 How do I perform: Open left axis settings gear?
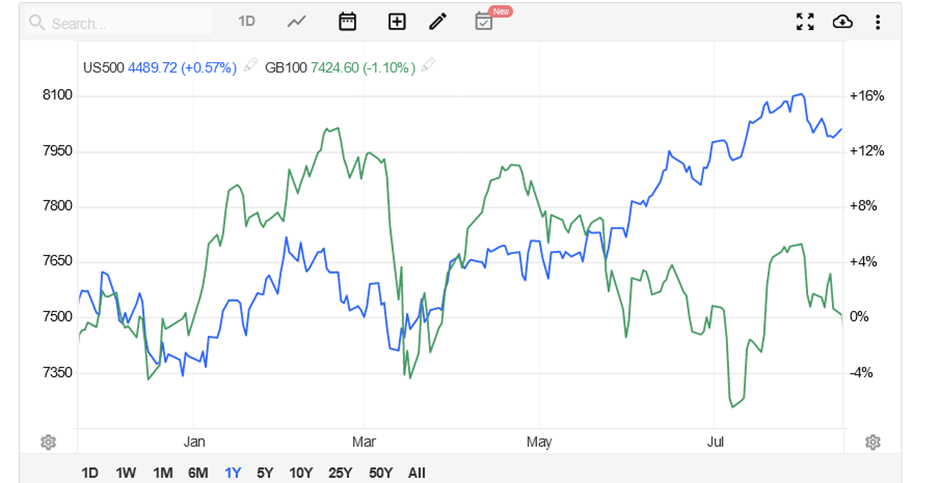click(x=48, y=442)
